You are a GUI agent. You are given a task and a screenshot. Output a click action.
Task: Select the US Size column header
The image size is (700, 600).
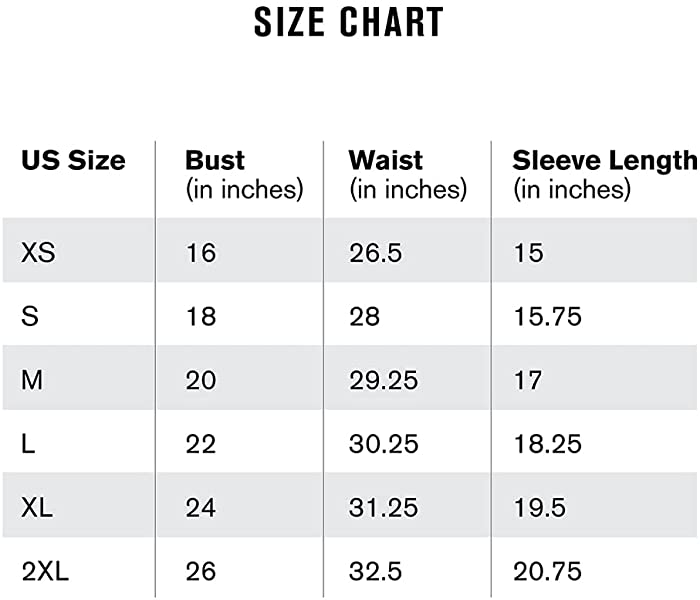(x=73, y=160)
